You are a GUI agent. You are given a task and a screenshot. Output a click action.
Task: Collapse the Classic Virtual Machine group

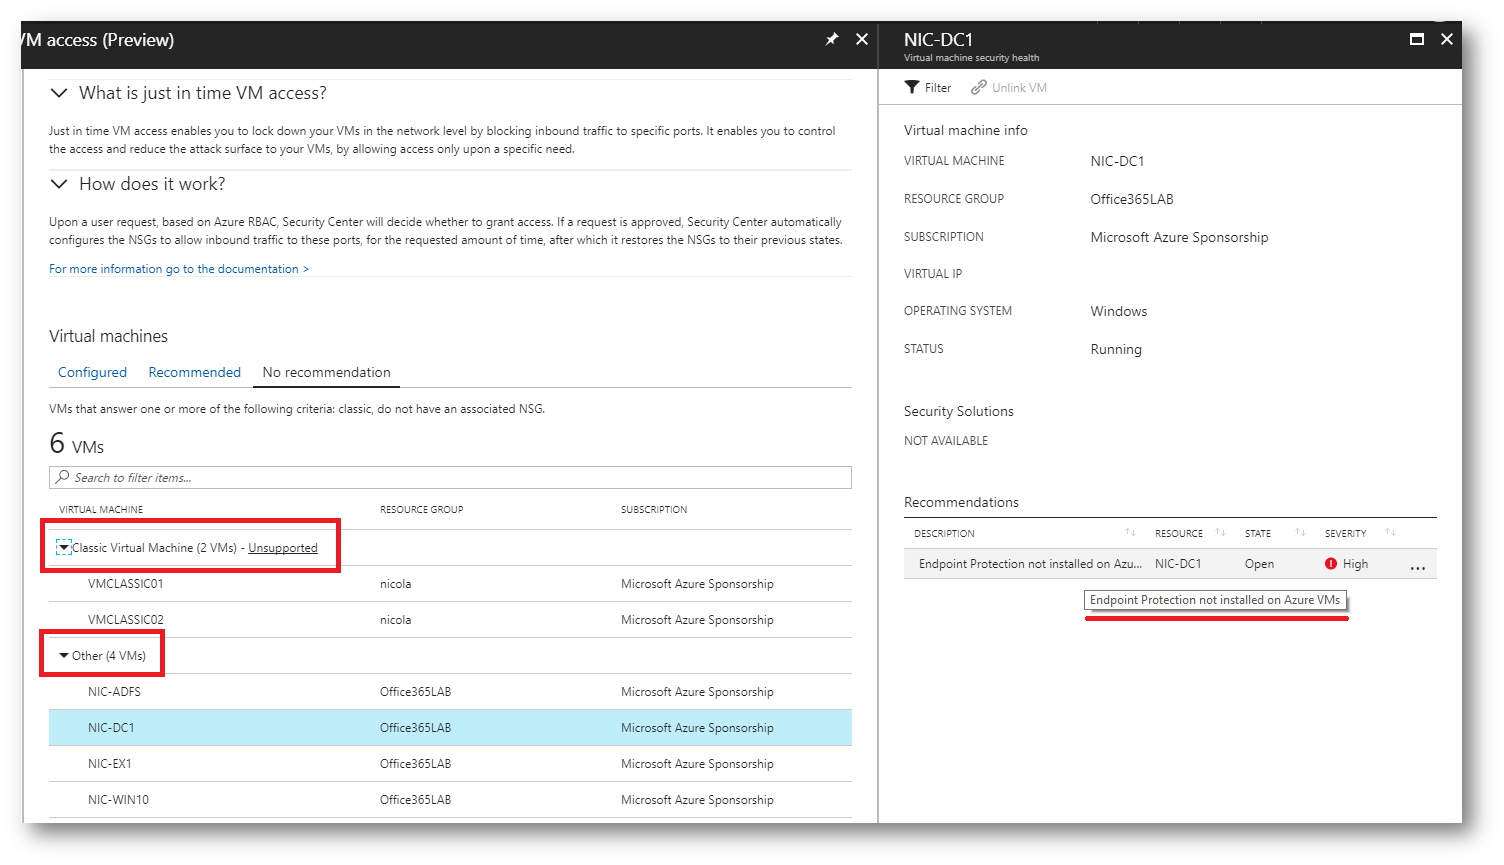63,547
